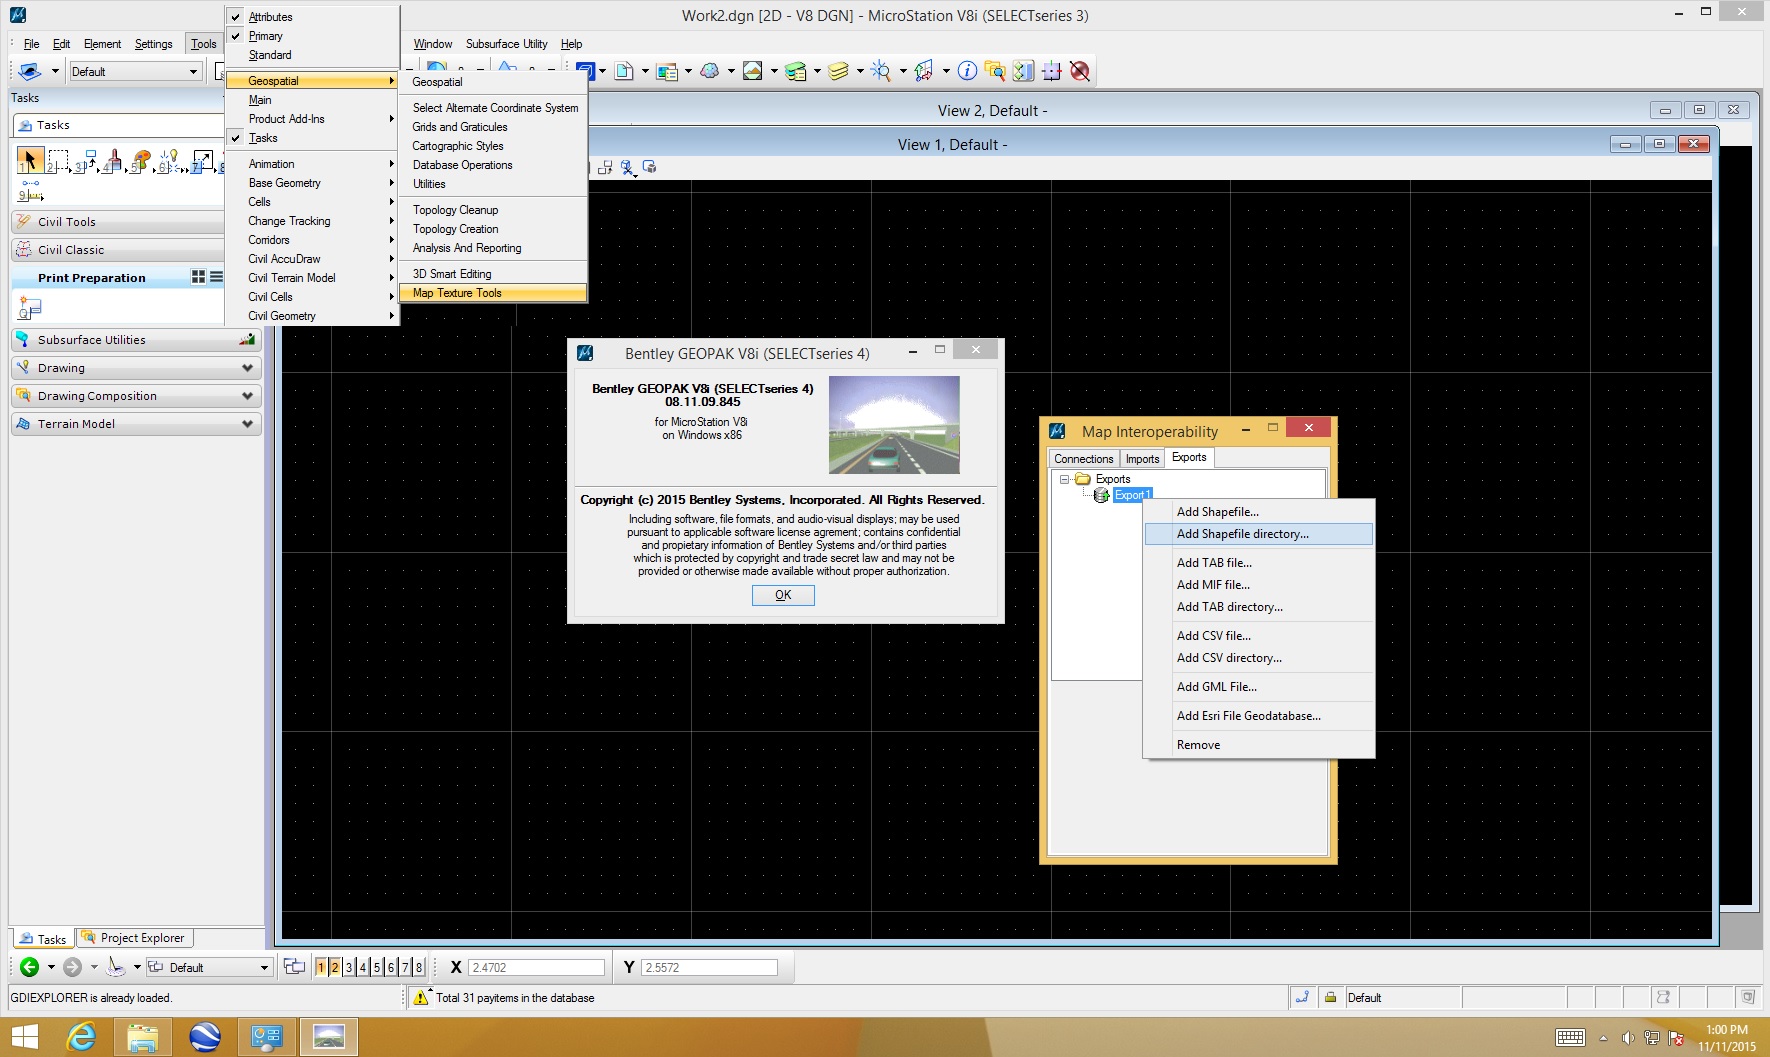The image size is (1770, 1057).
Task: Click the References table toolbar icon
Action: [667, 71]
